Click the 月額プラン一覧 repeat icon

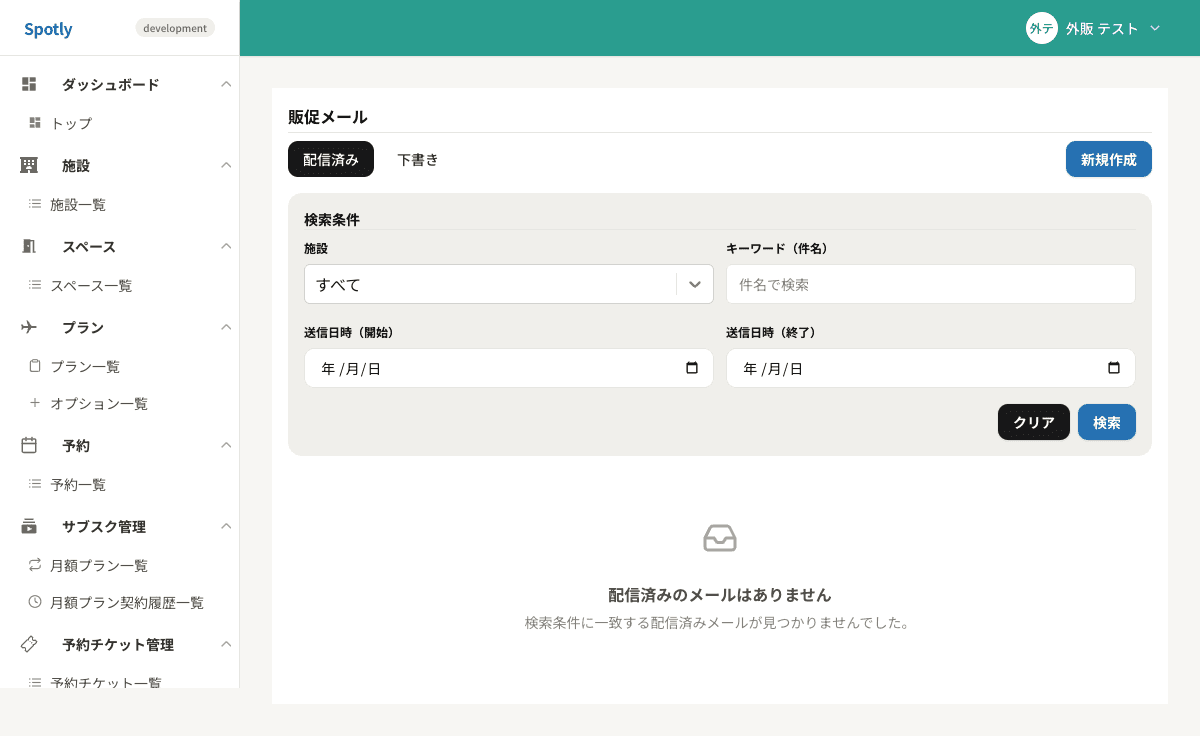(35, 565)
